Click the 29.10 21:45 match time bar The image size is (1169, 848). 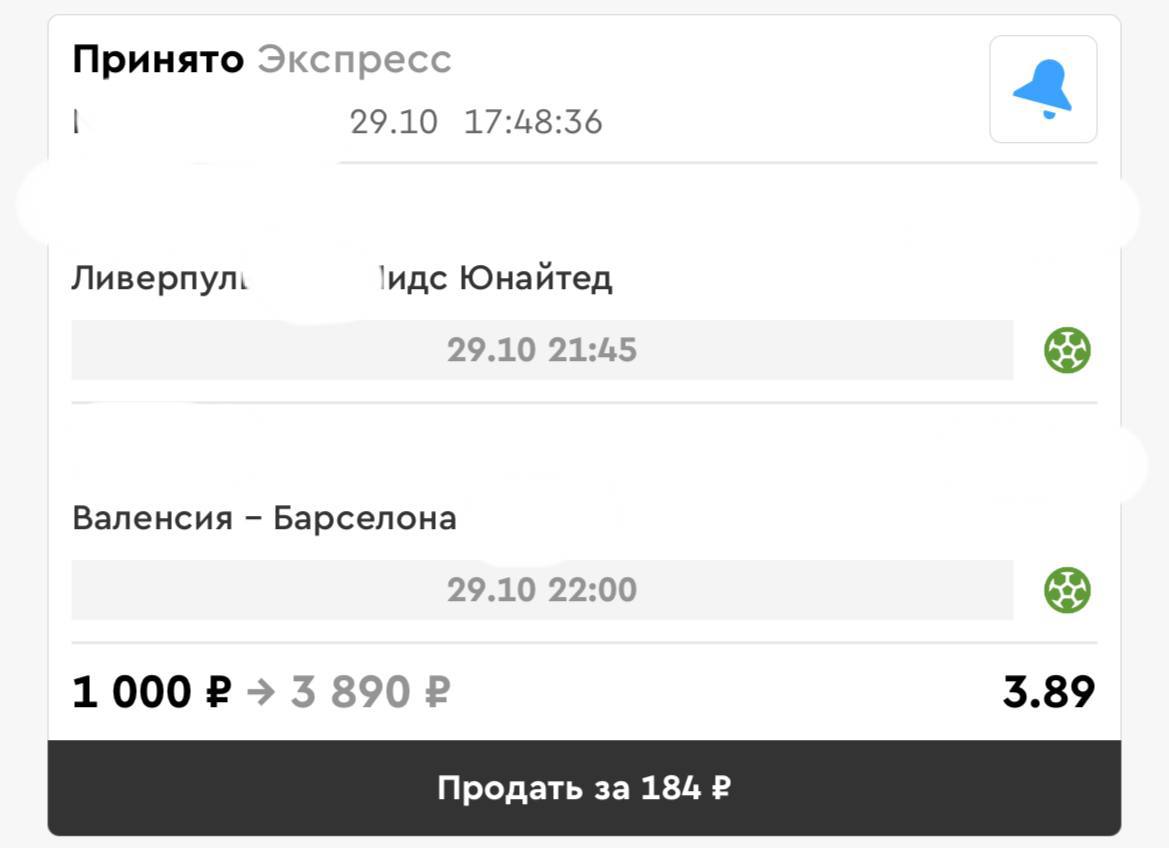pos(542,351)
